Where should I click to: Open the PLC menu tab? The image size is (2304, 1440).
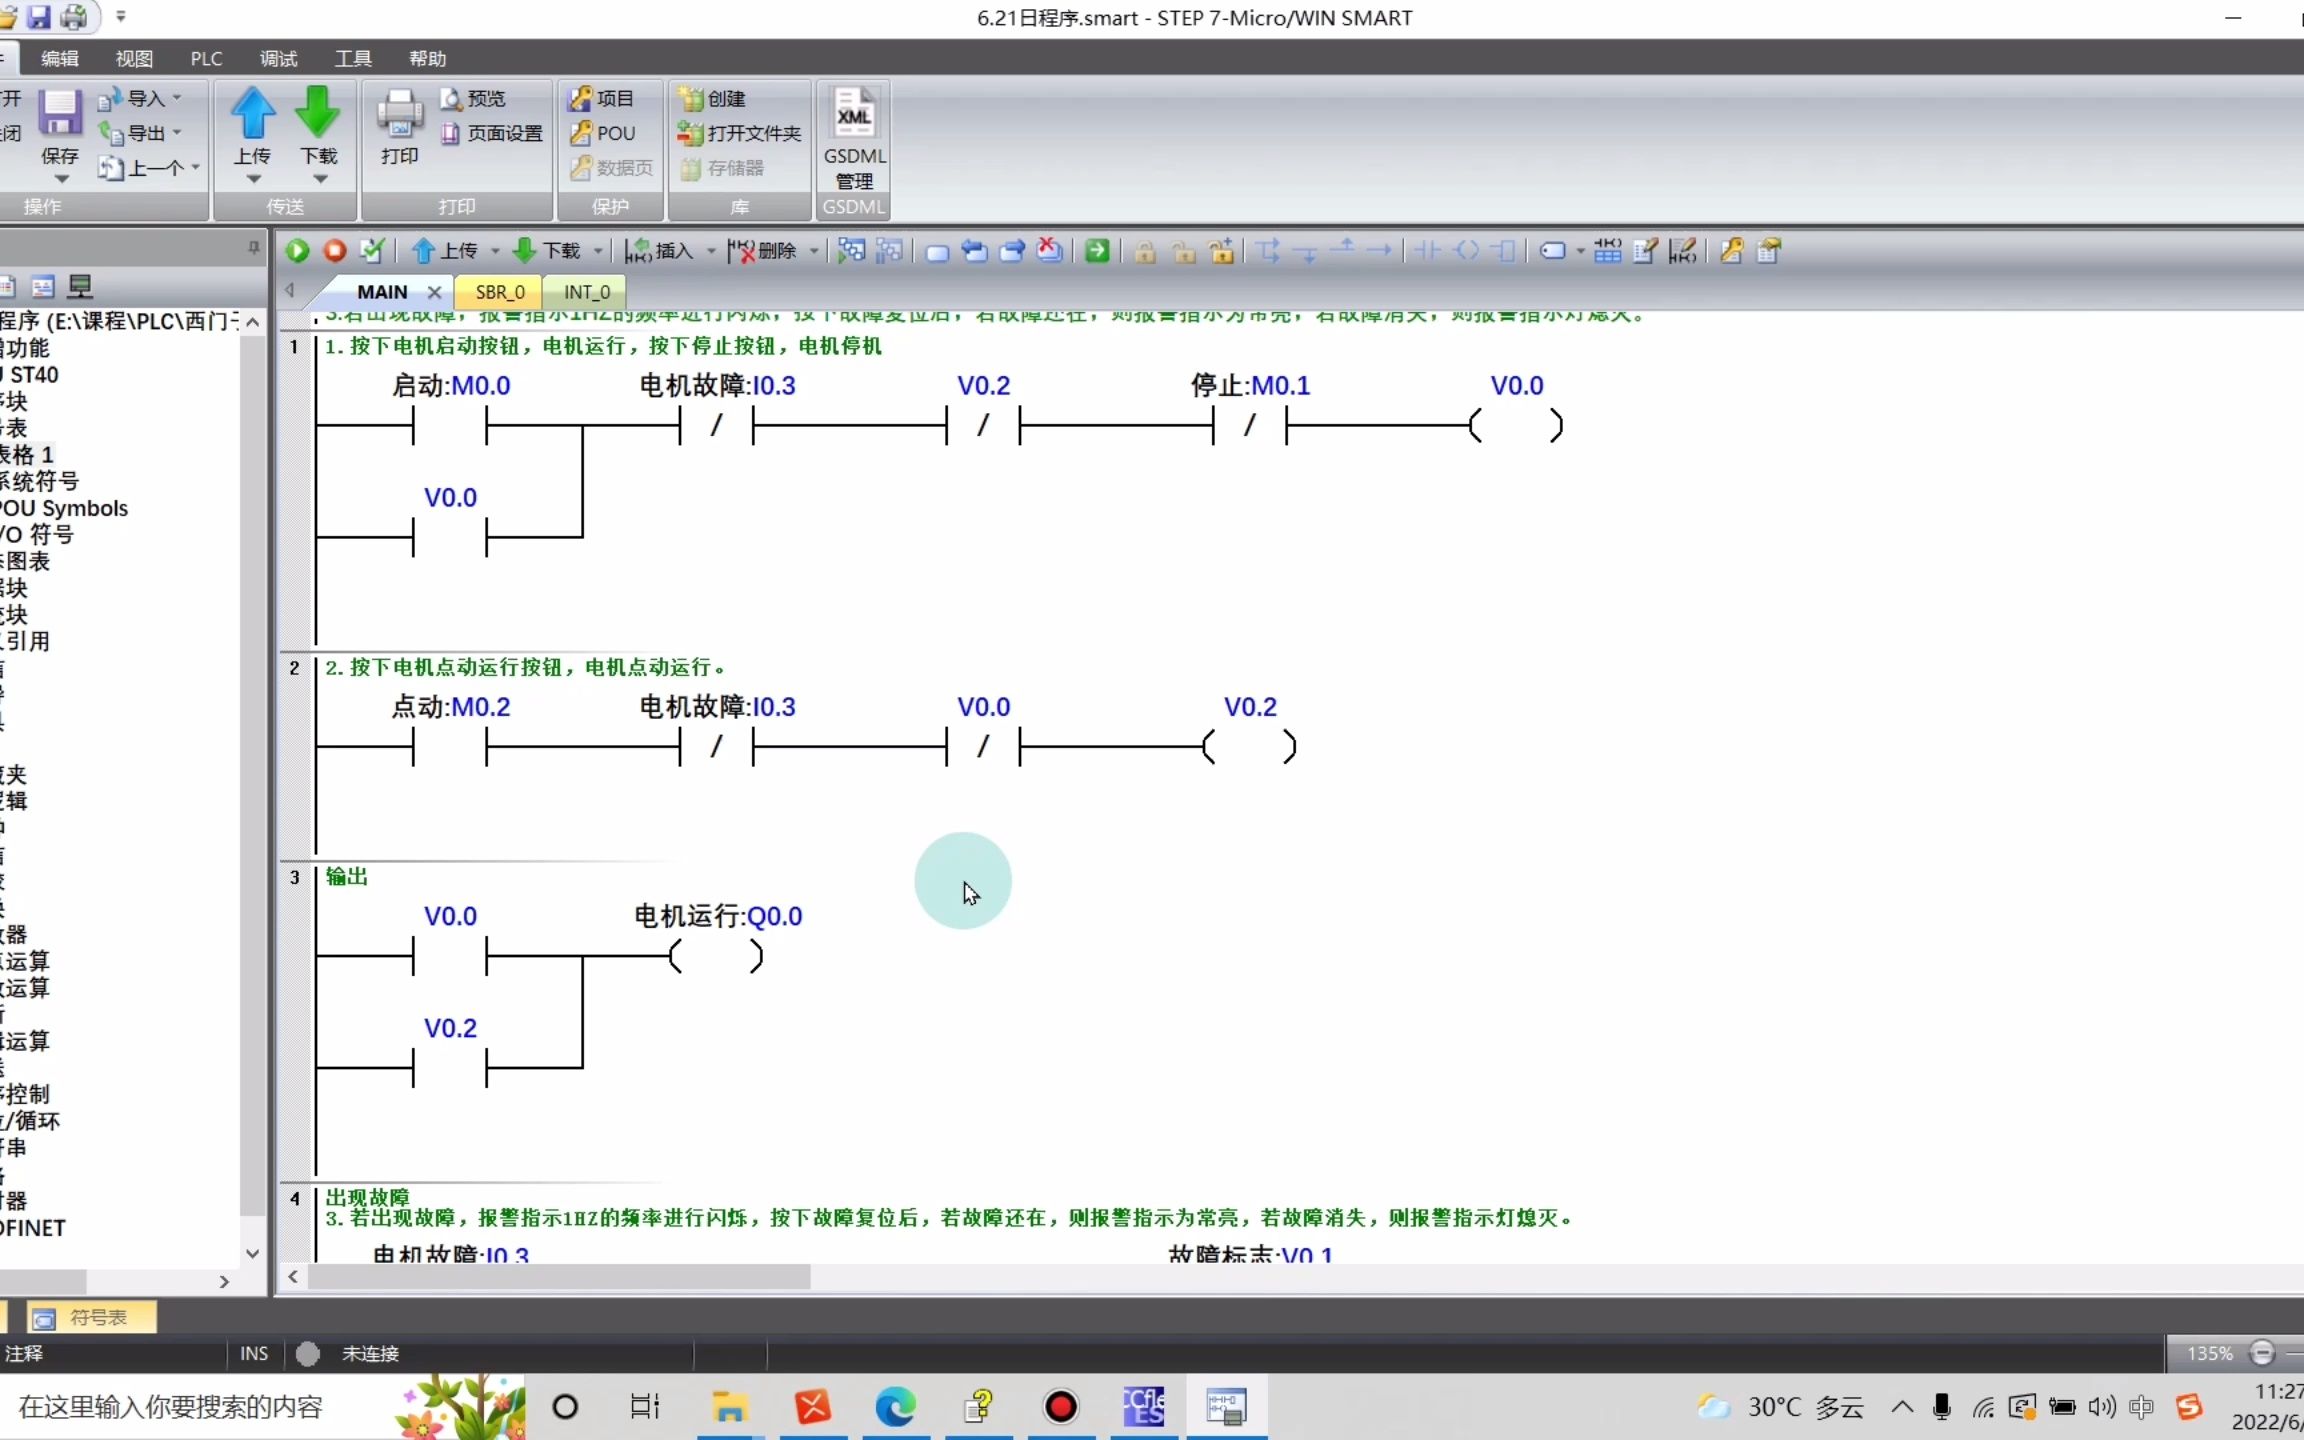206,59
